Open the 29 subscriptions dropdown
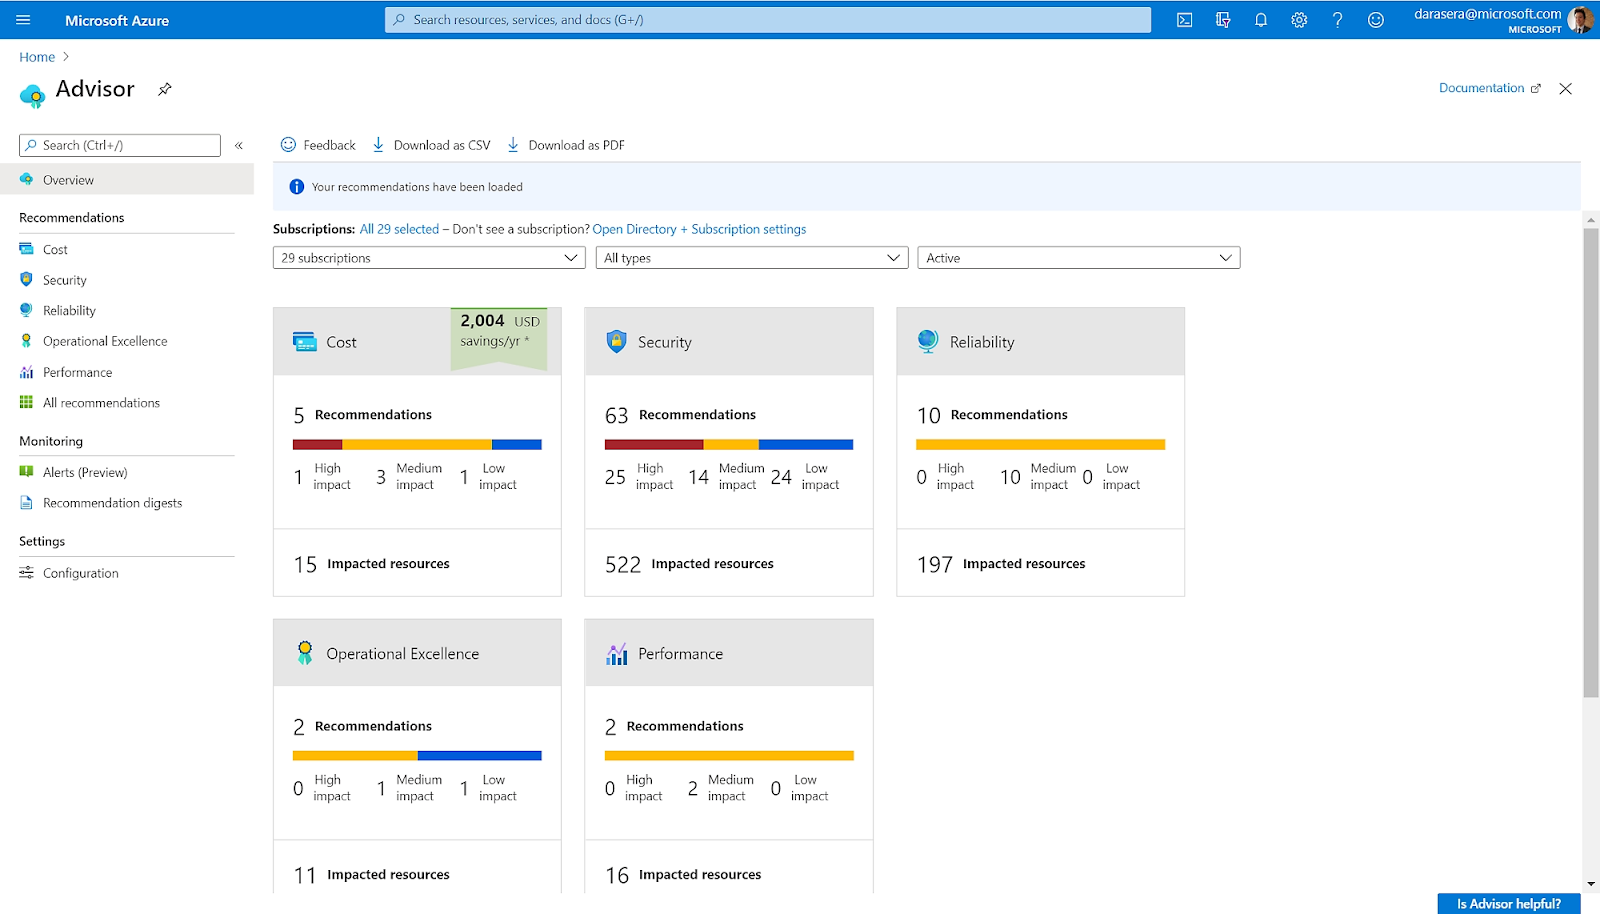This screenshot has width=1600, height=914. (428, 257)
